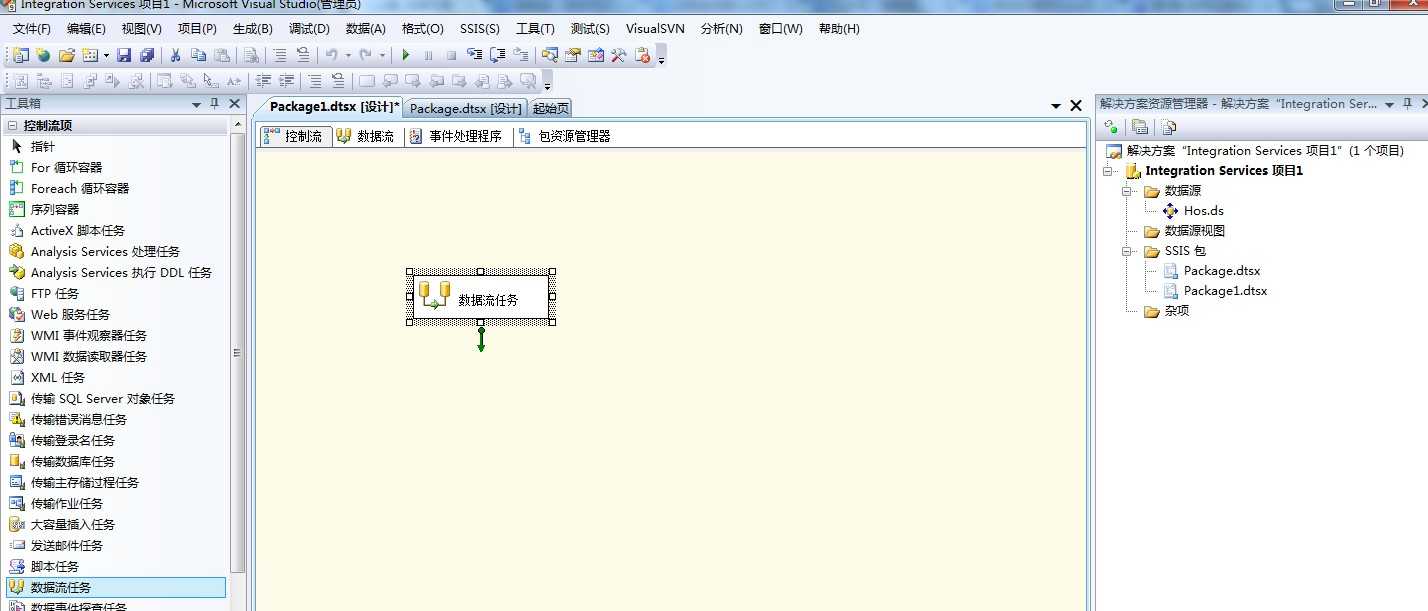
Task: Open the 文件(F) menu
Action: click(32, 29)
